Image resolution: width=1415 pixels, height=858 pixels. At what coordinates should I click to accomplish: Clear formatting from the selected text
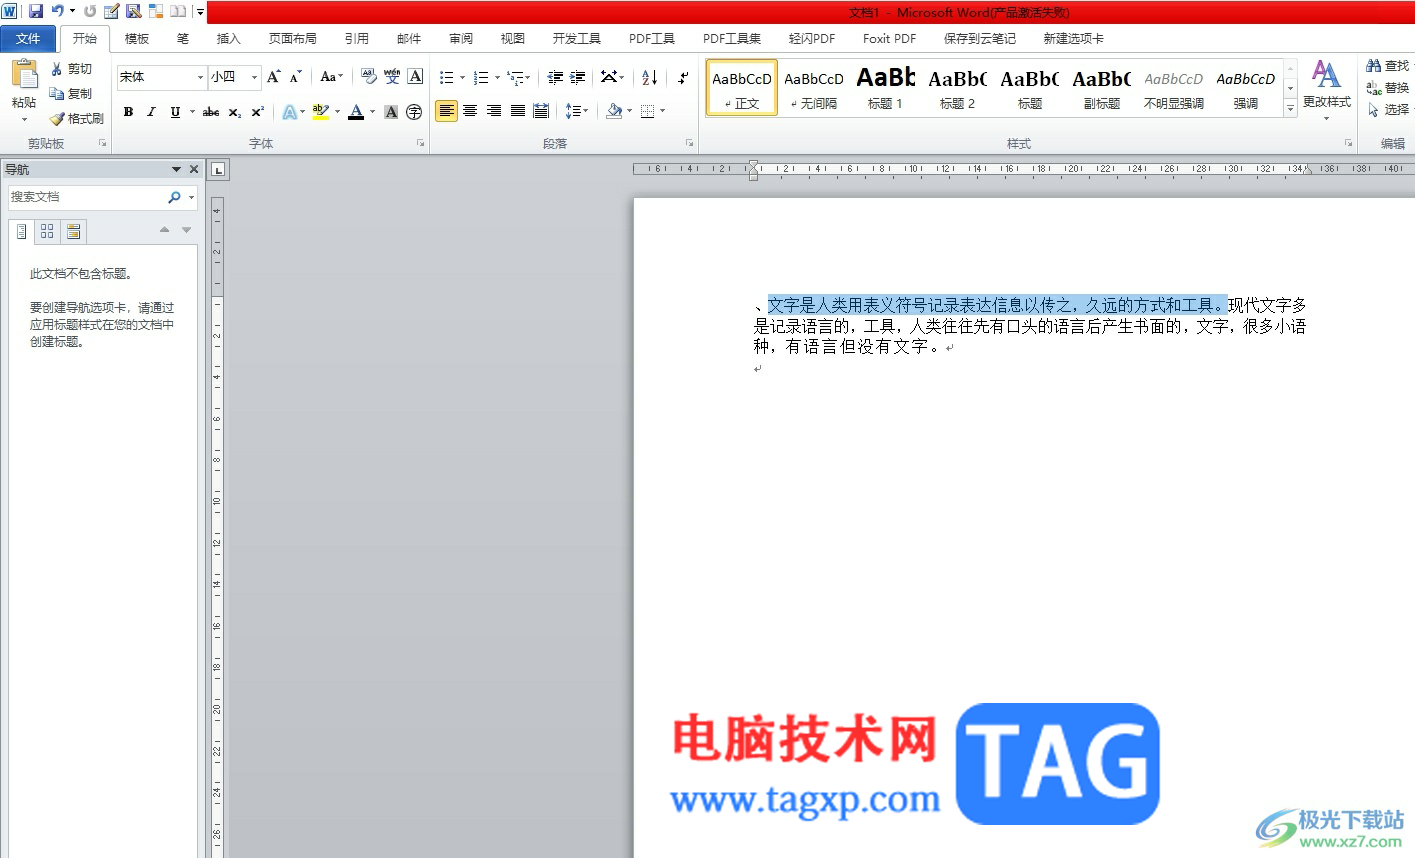coord(368,77)
